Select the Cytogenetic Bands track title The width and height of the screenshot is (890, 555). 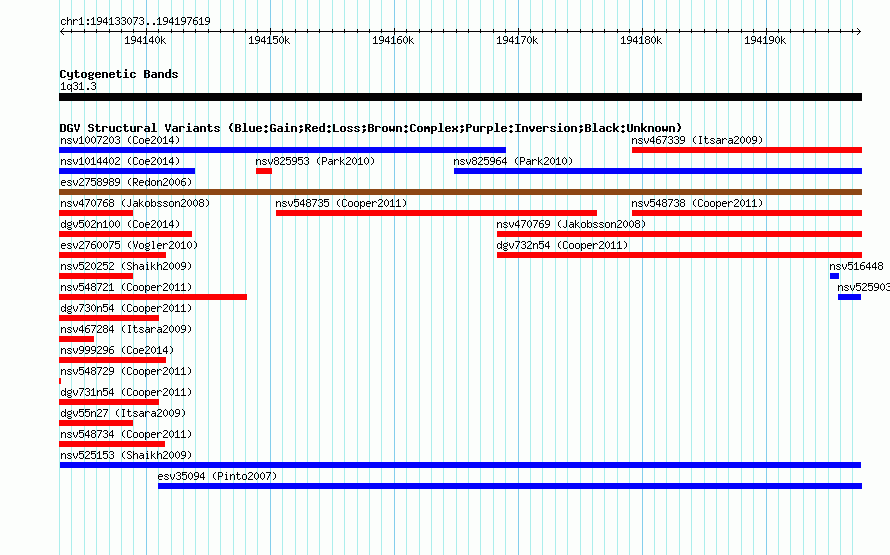pyautogui.click(x=119, y=74)
